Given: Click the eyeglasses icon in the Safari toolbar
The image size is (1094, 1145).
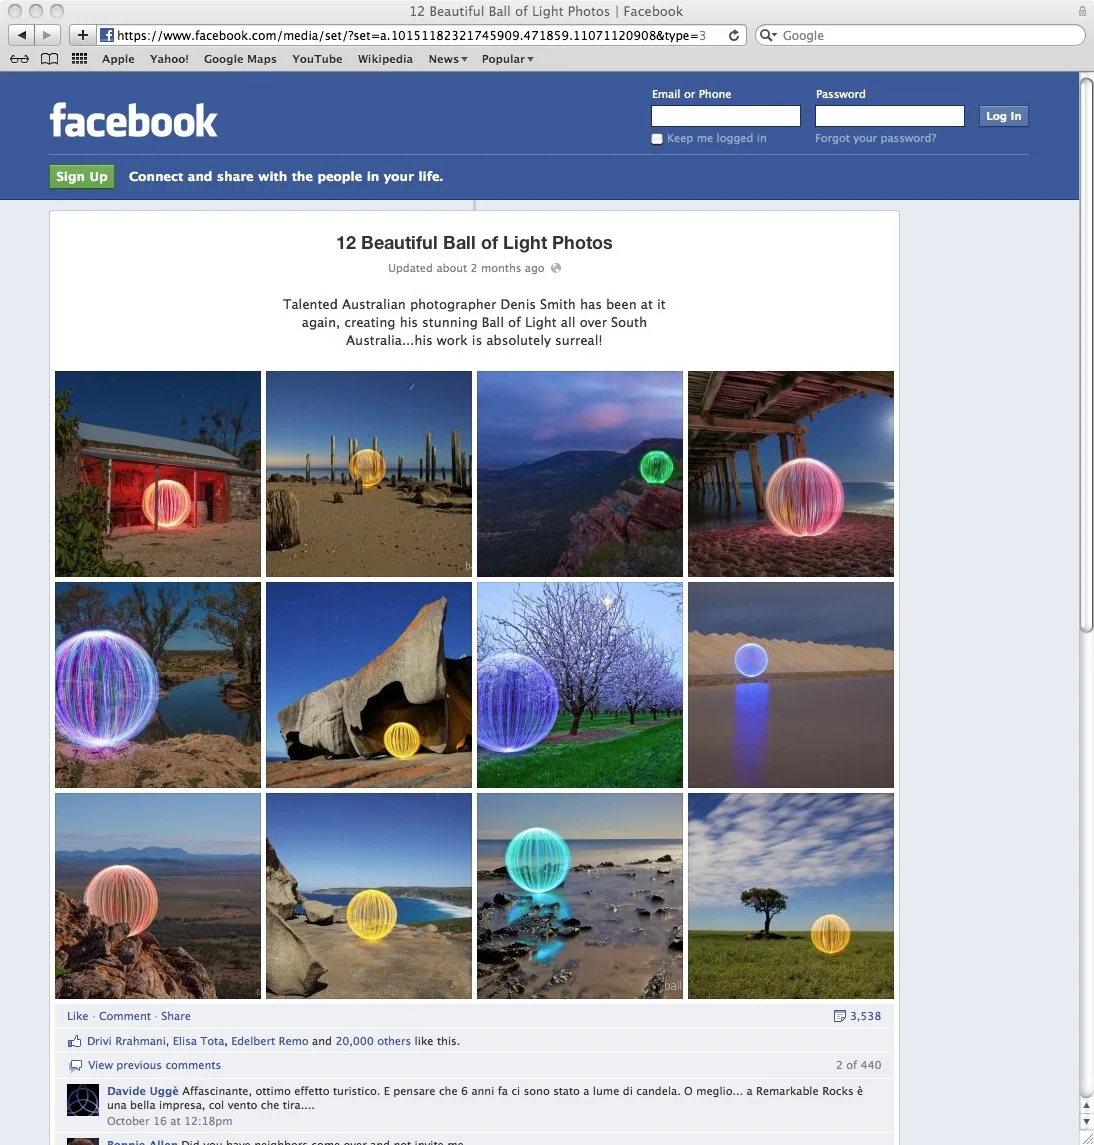Looking at the screenshot, I should tap(19, 58).
